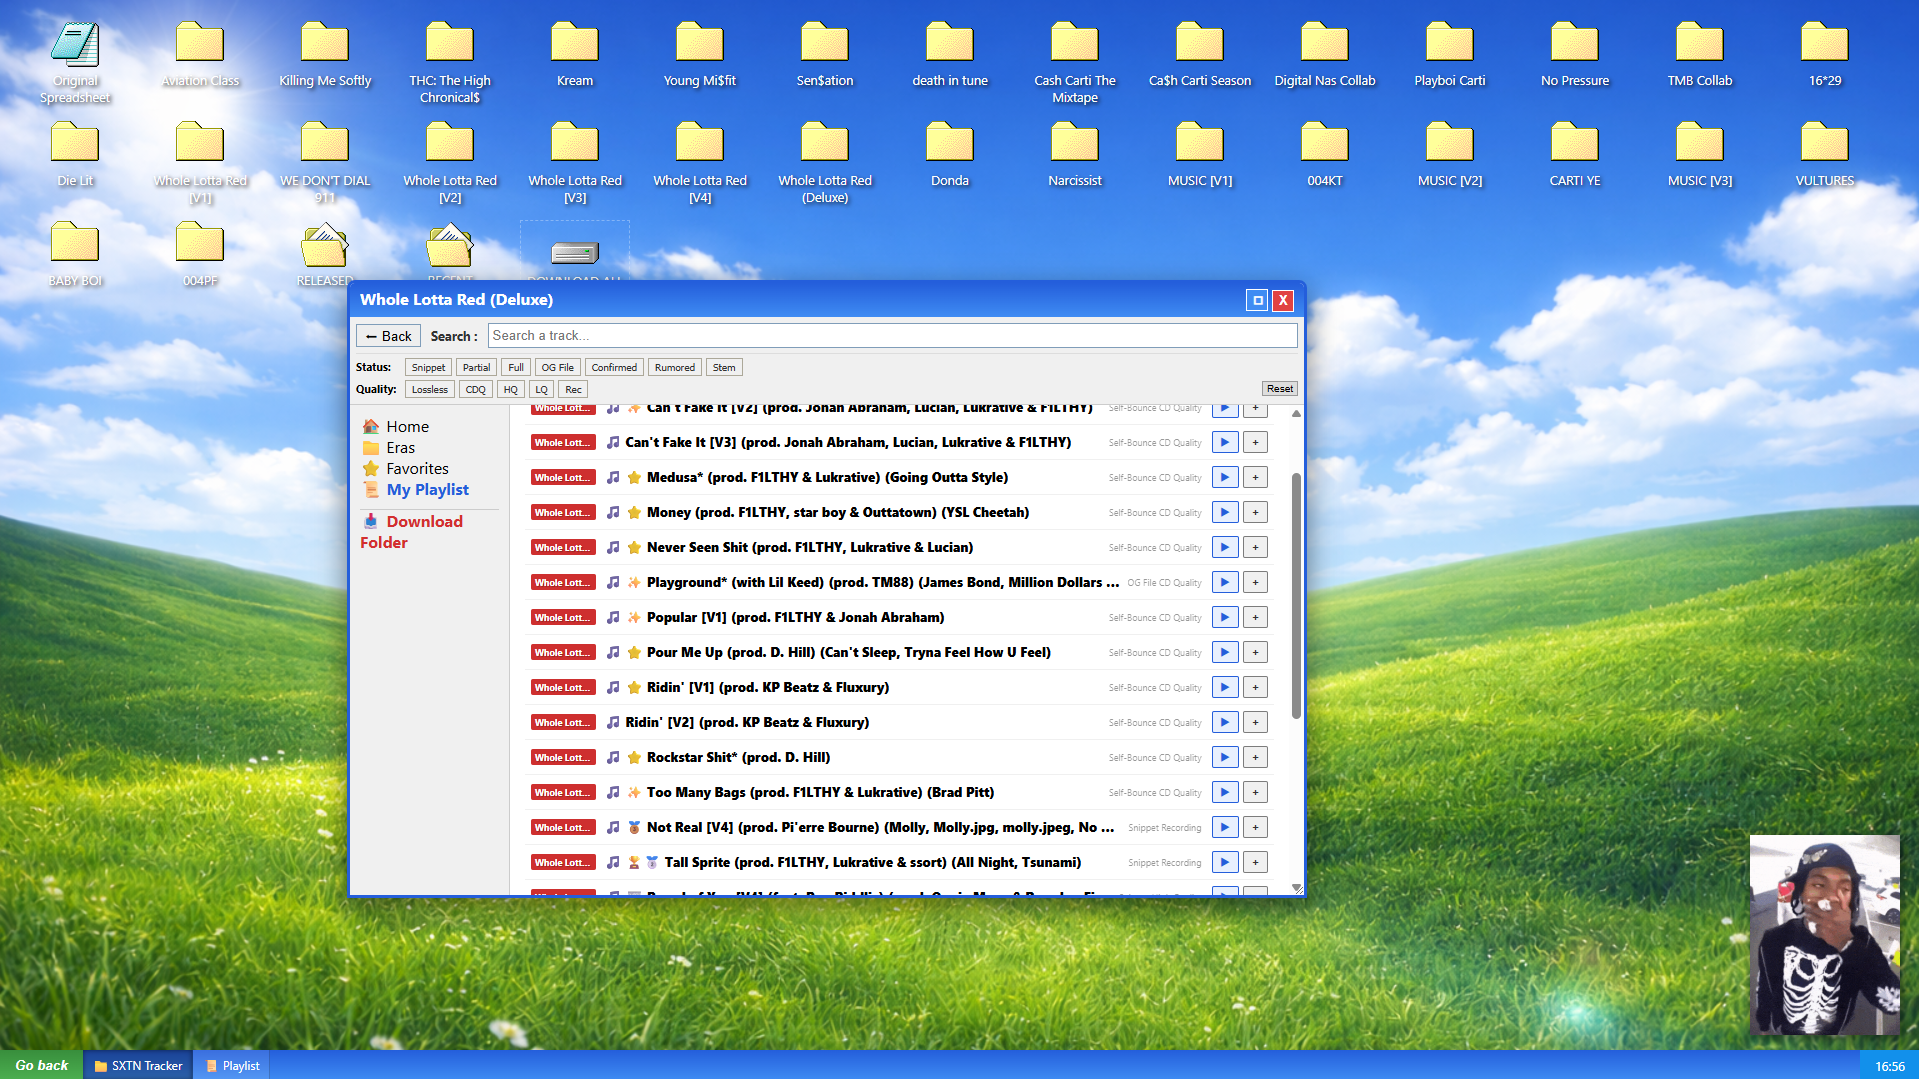Play the Medusa* track

pyautogui.click(x=1224, y=477)
